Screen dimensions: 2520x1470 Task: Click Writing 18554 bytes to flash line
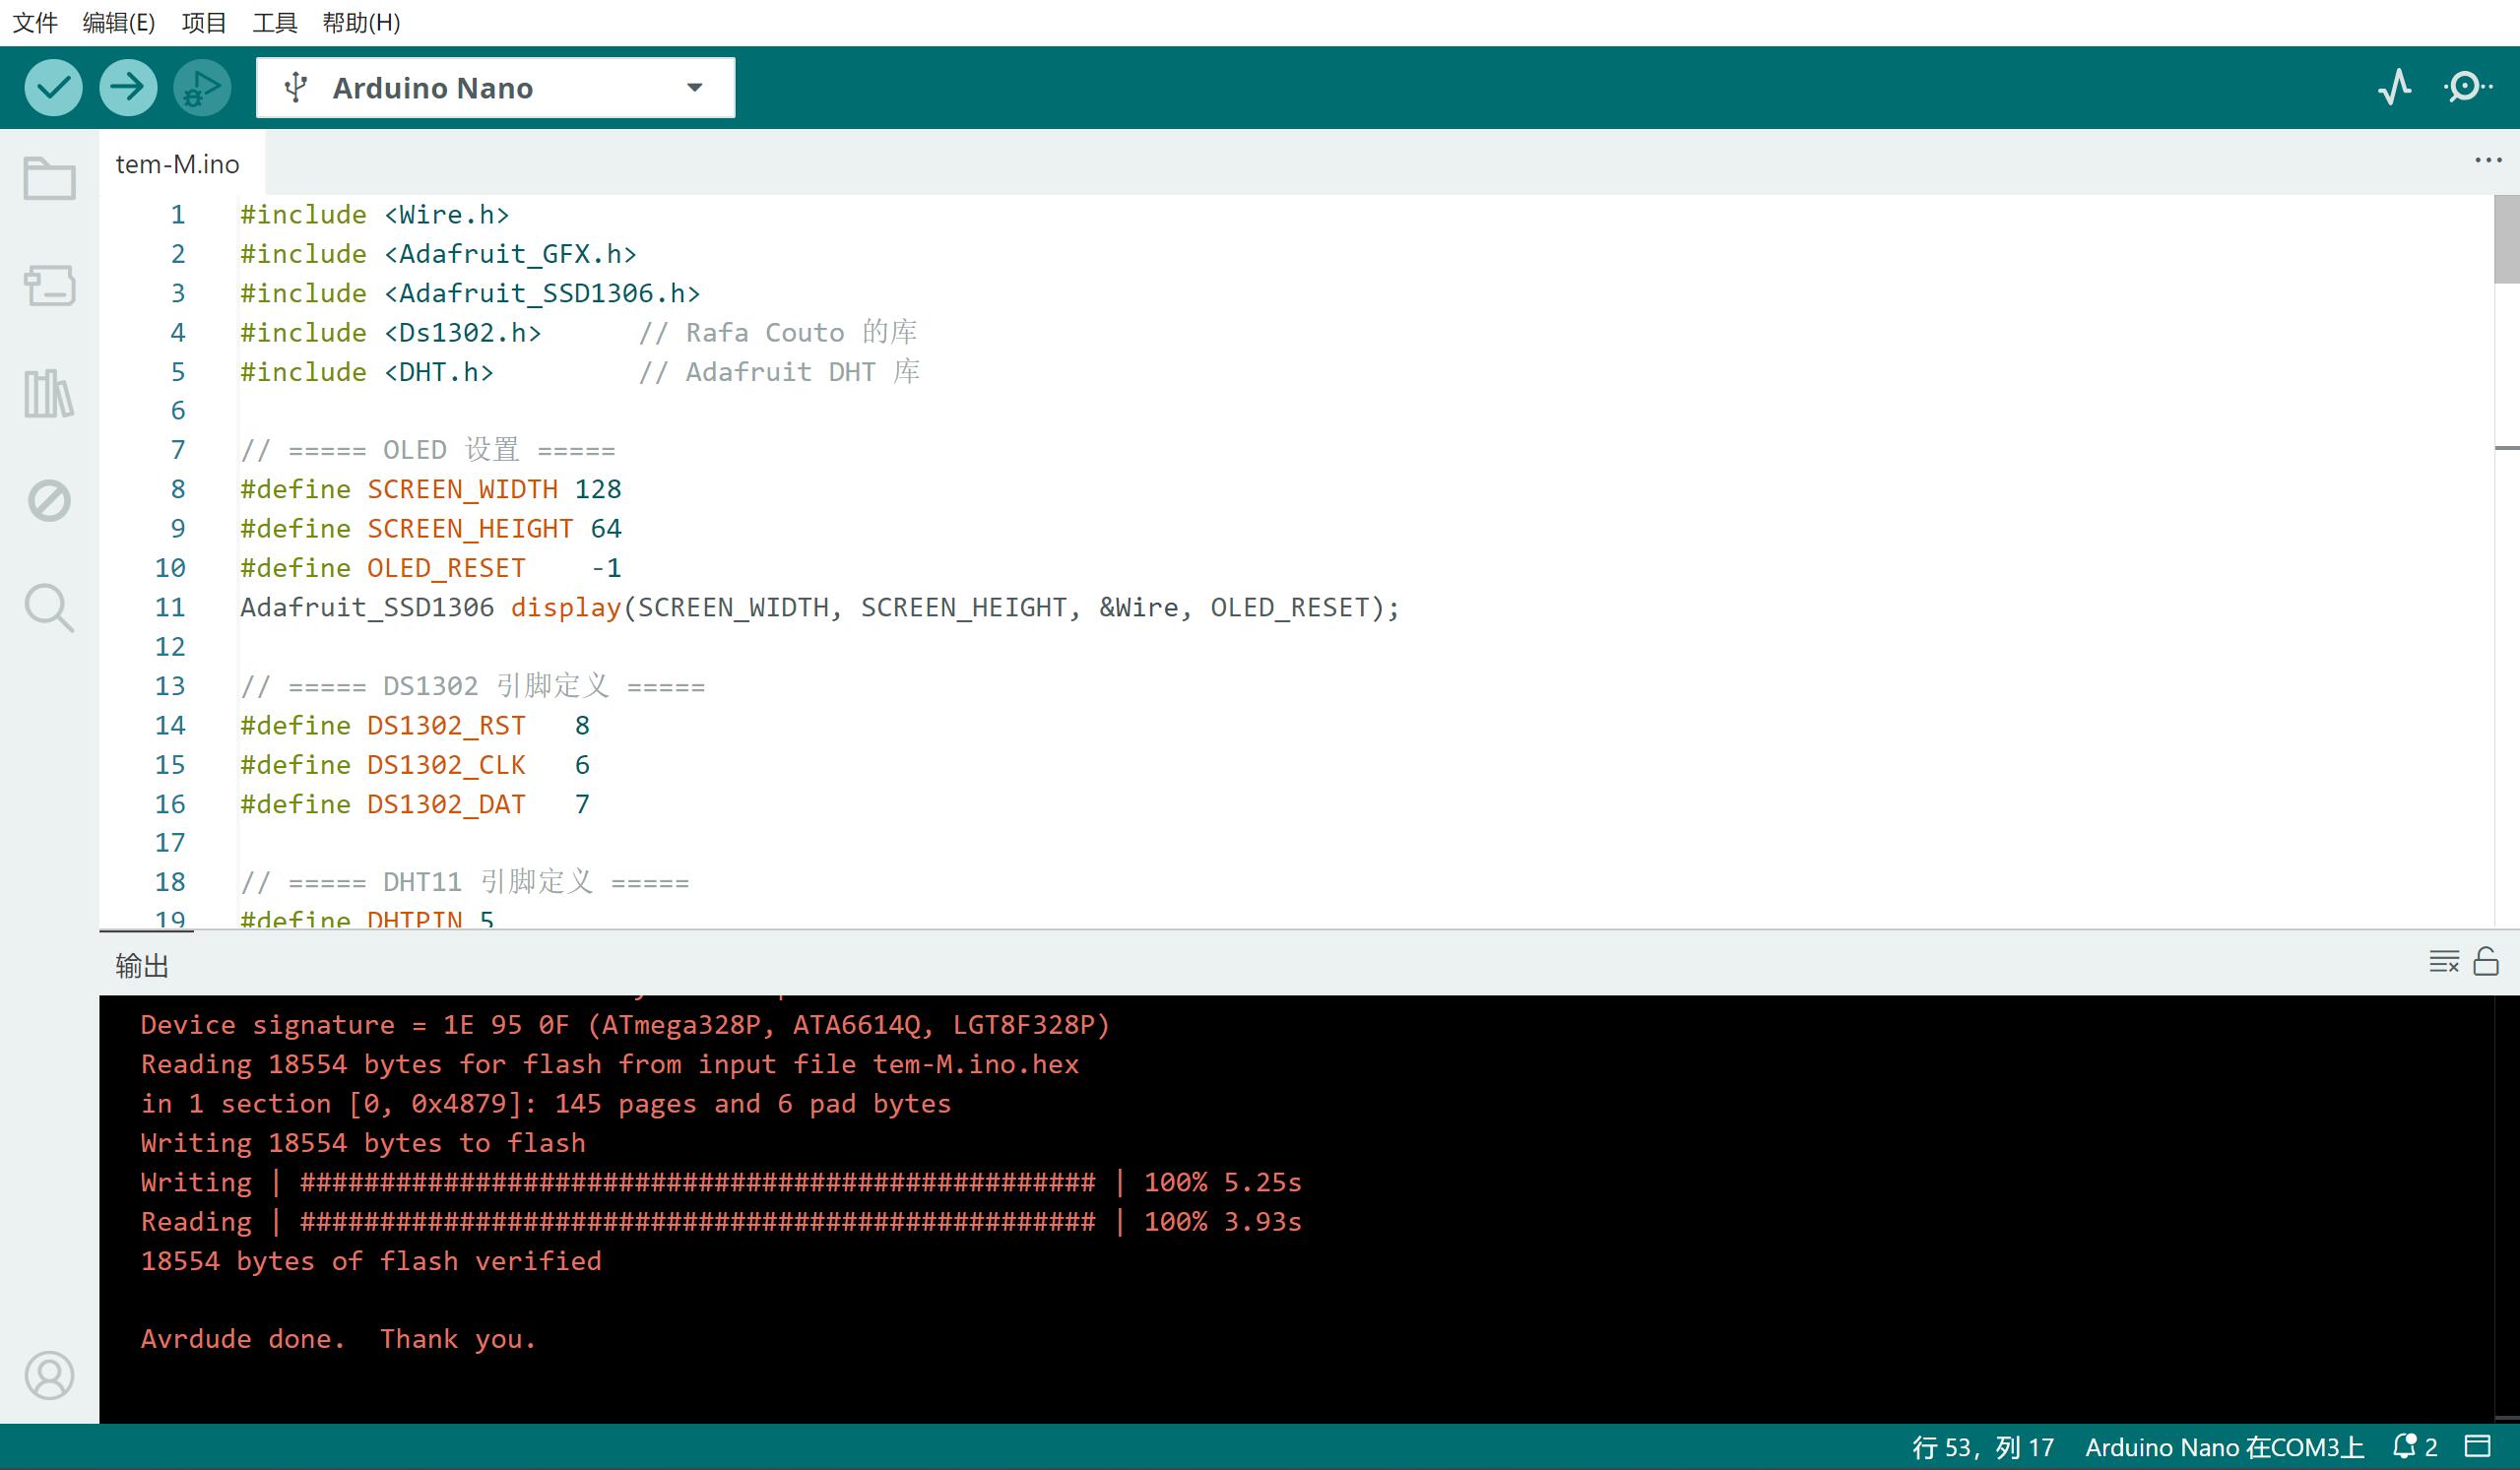coord(363,1143)
